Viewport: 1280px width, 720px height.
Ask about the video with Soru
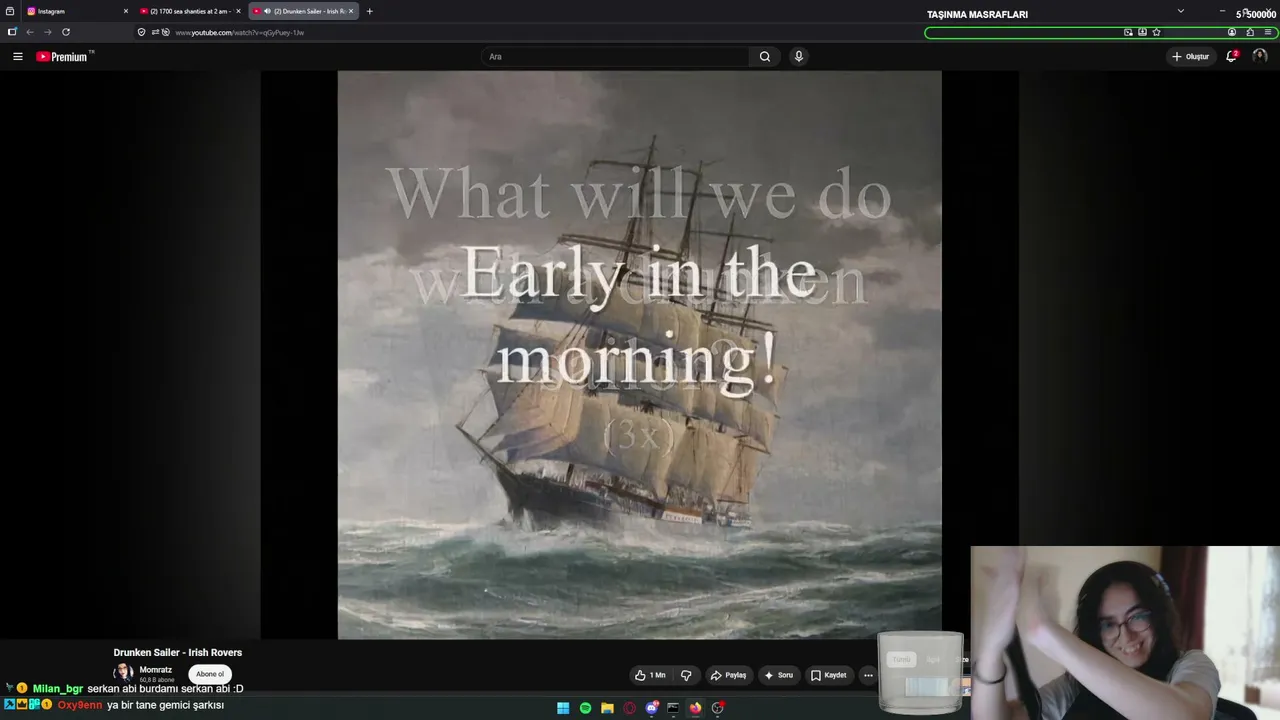[x=779, y=675]
